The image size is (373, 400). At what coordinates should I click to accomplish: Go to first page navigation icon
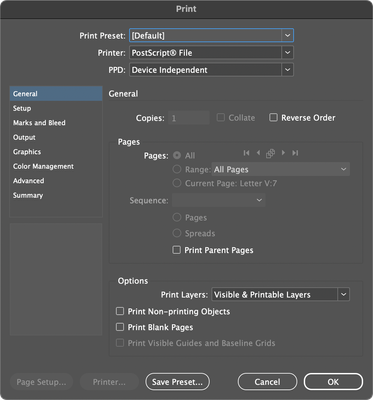tap(246, 153)
